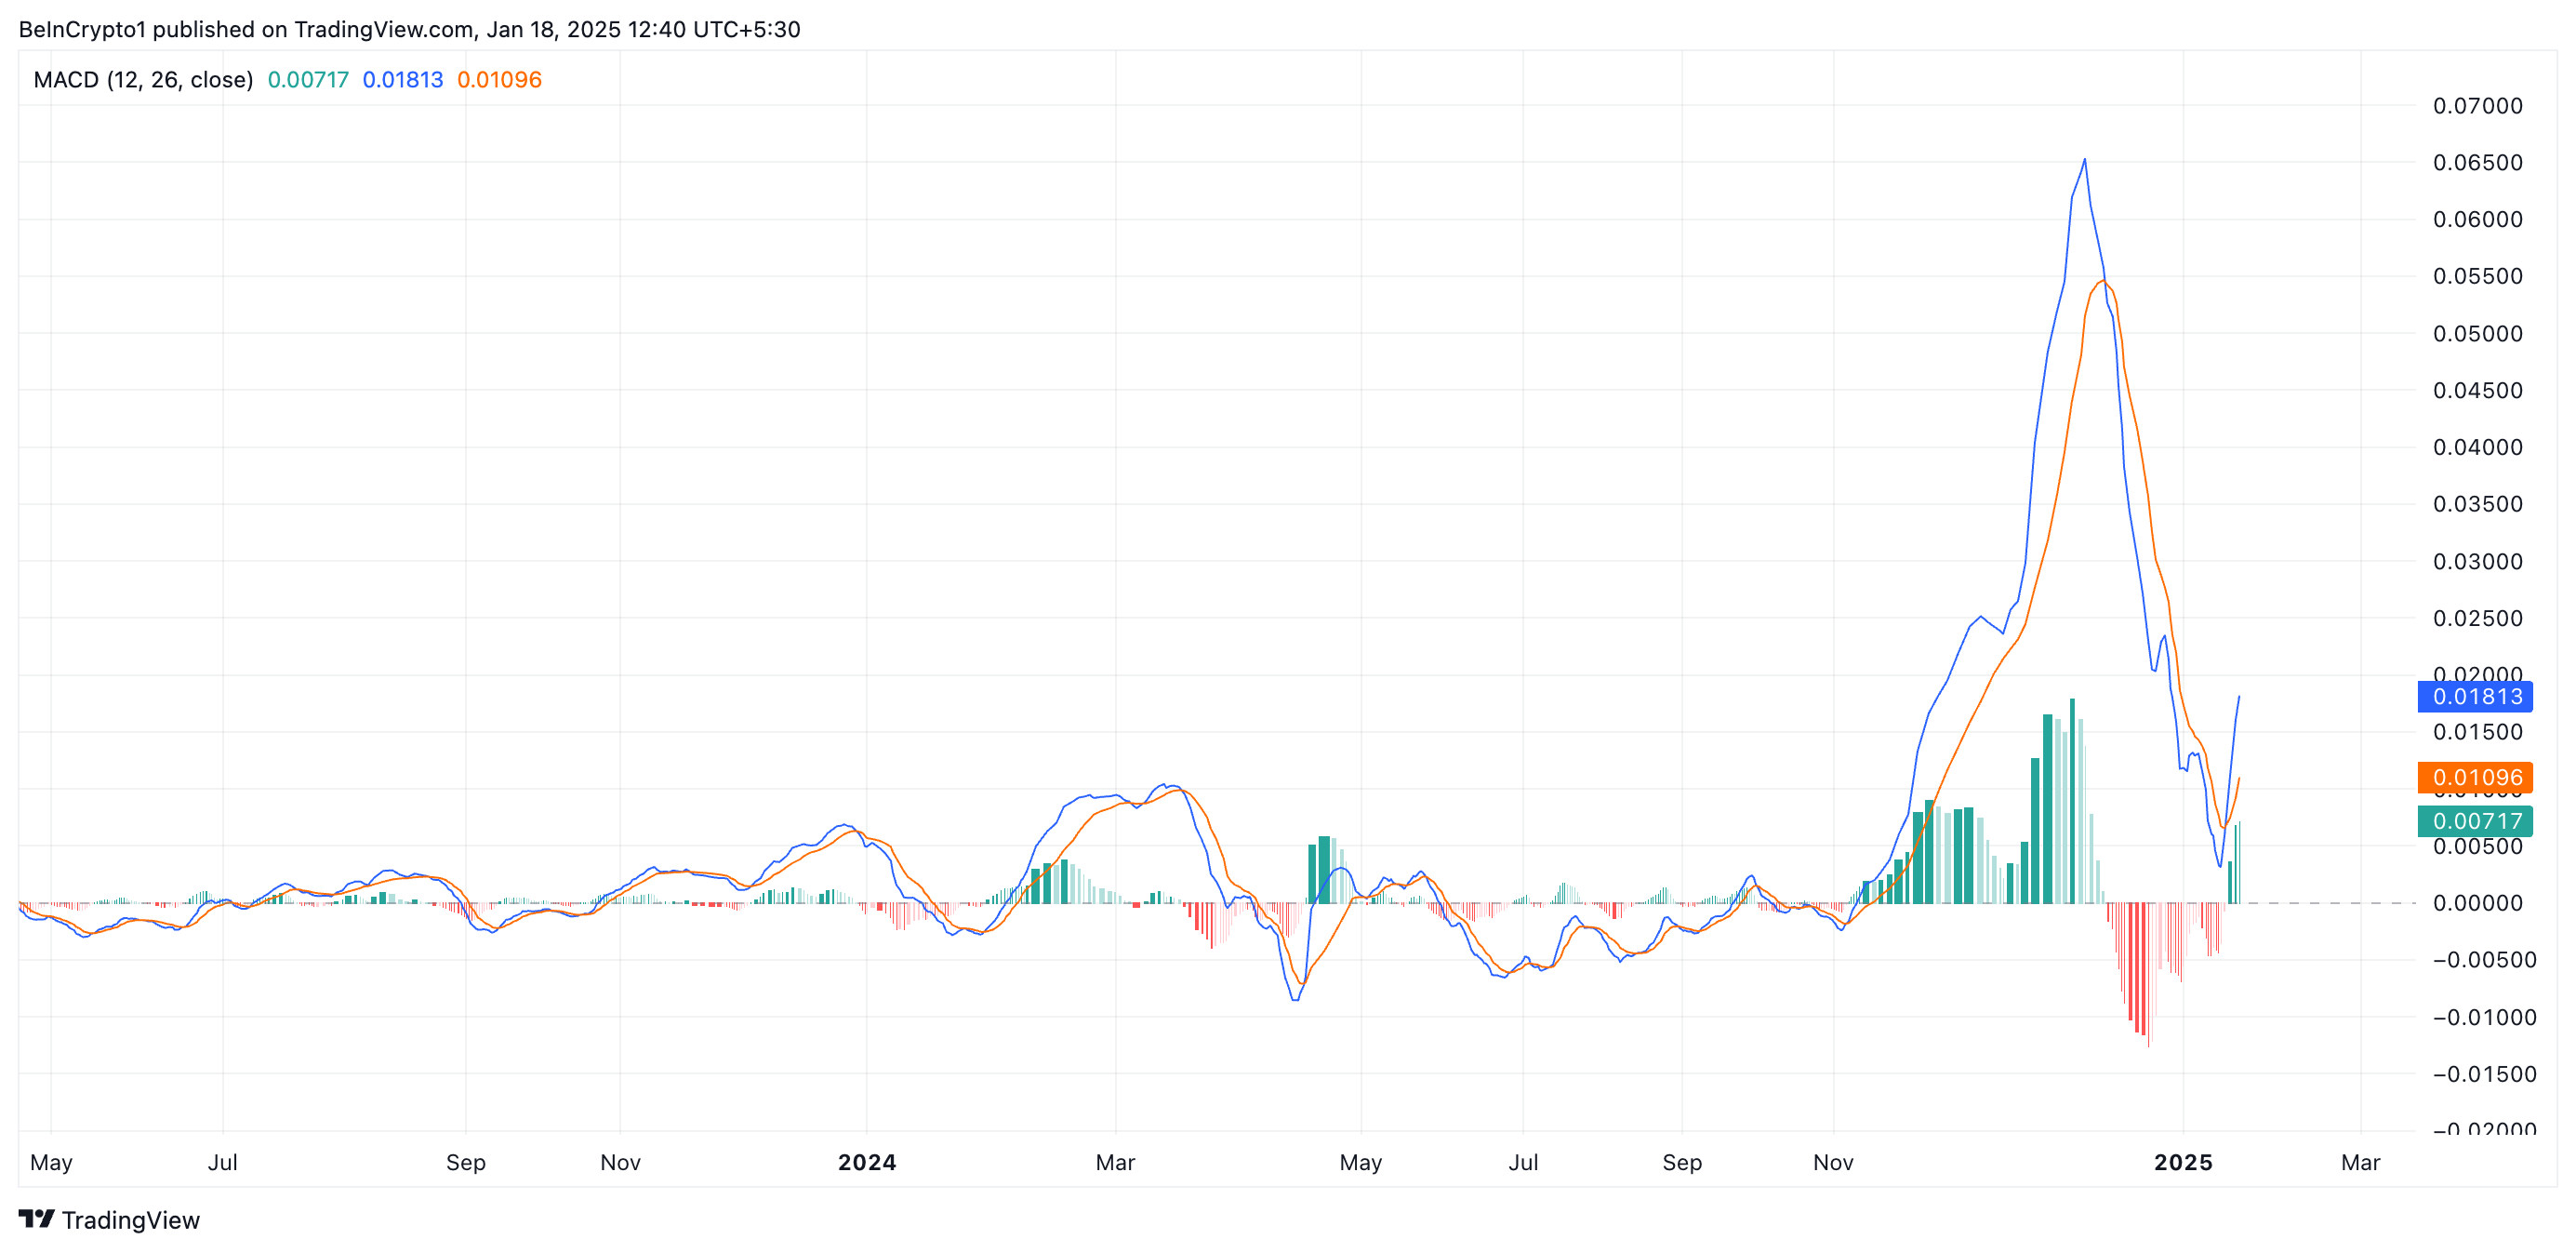Click the MACD (12, 26, close) indicator title
Viewport: 2576px width, 1252px height.
[x=143, y=80]
